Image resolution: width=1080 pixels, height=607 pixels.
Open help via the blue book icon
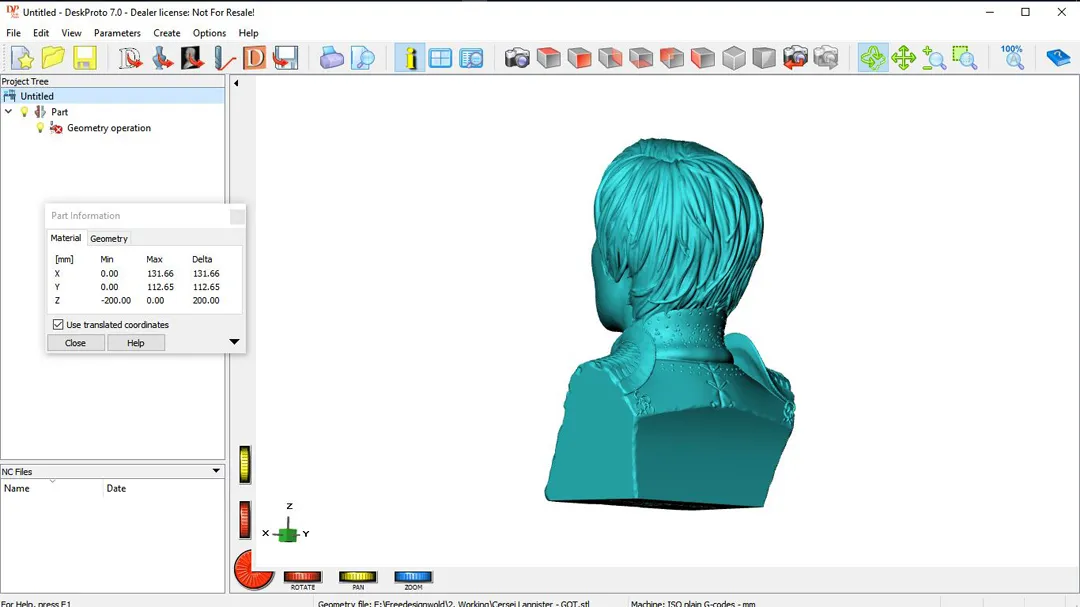[x=1058, y=58]
